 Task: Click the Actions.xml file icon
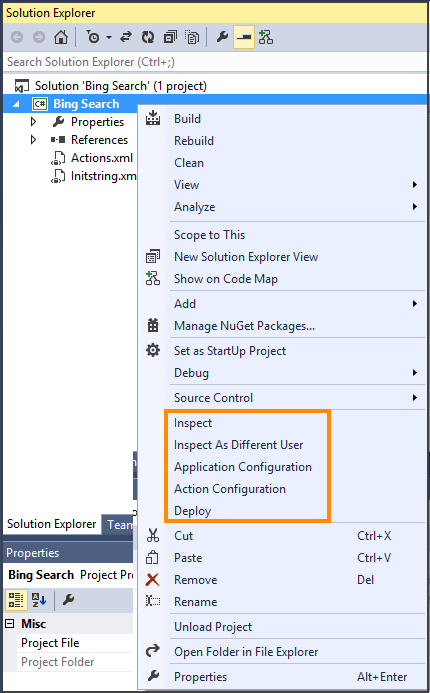click(58, 158)
